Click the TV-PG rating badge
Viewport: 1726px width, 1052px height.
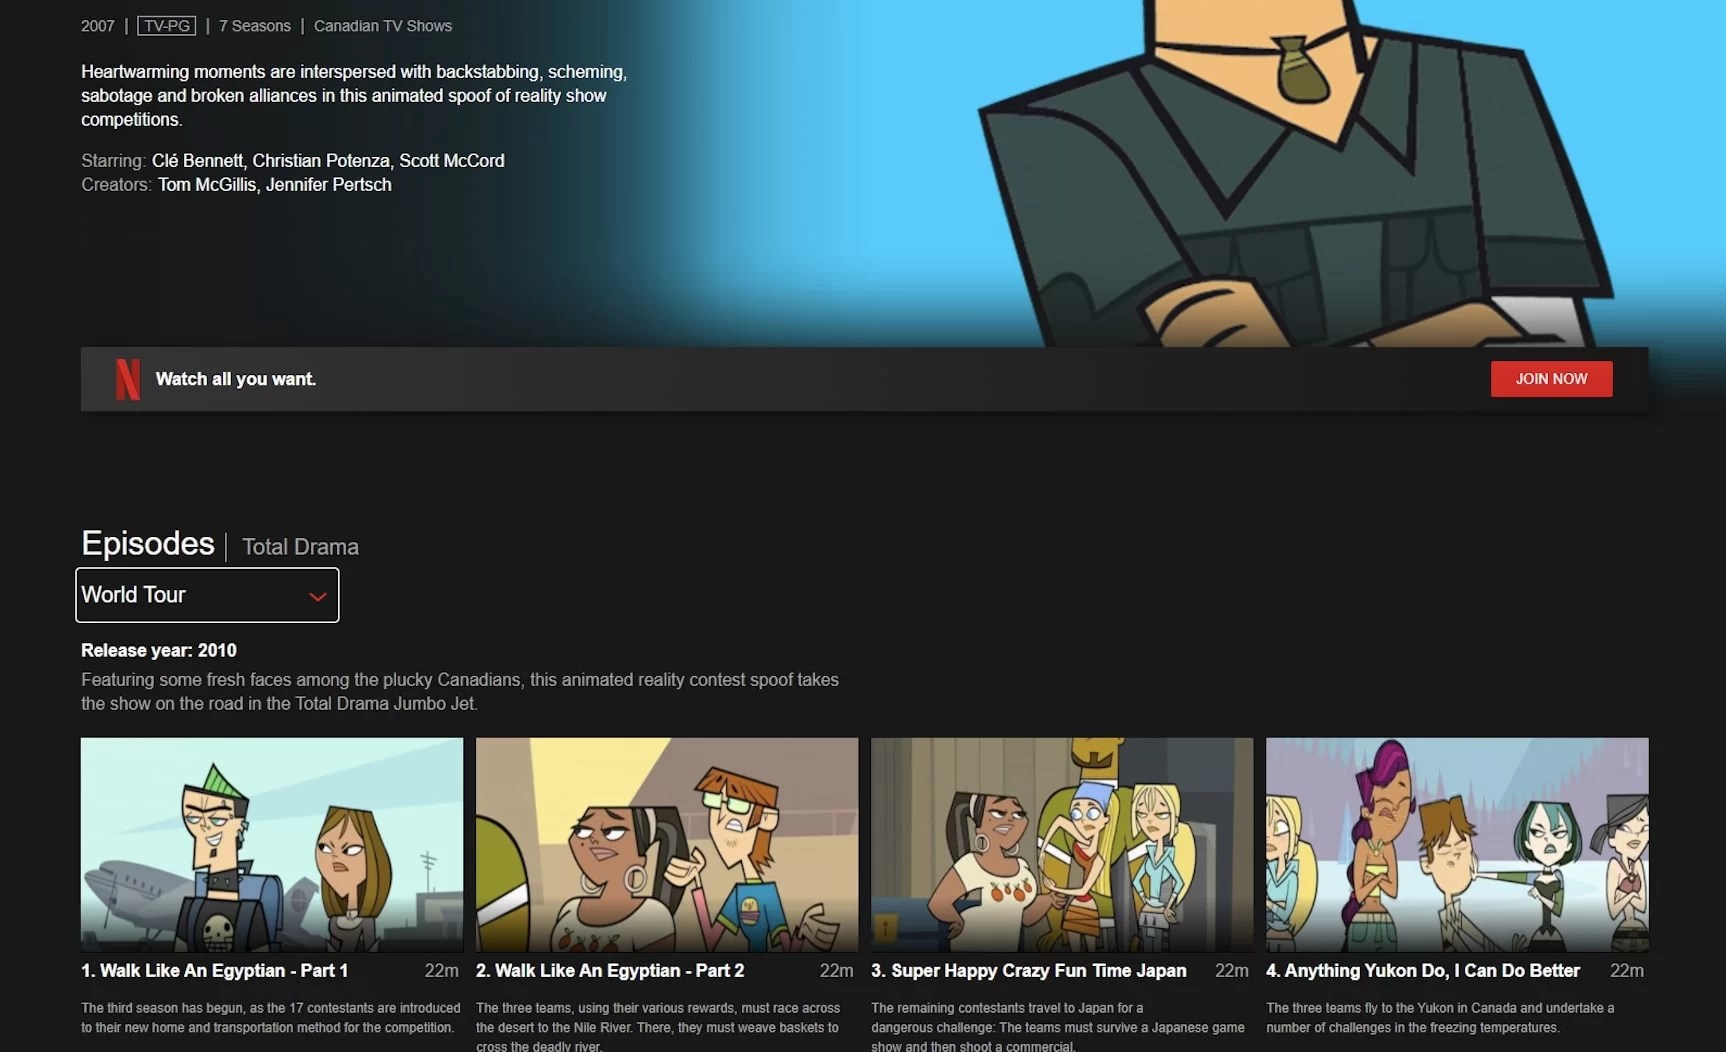coord(166,26)
